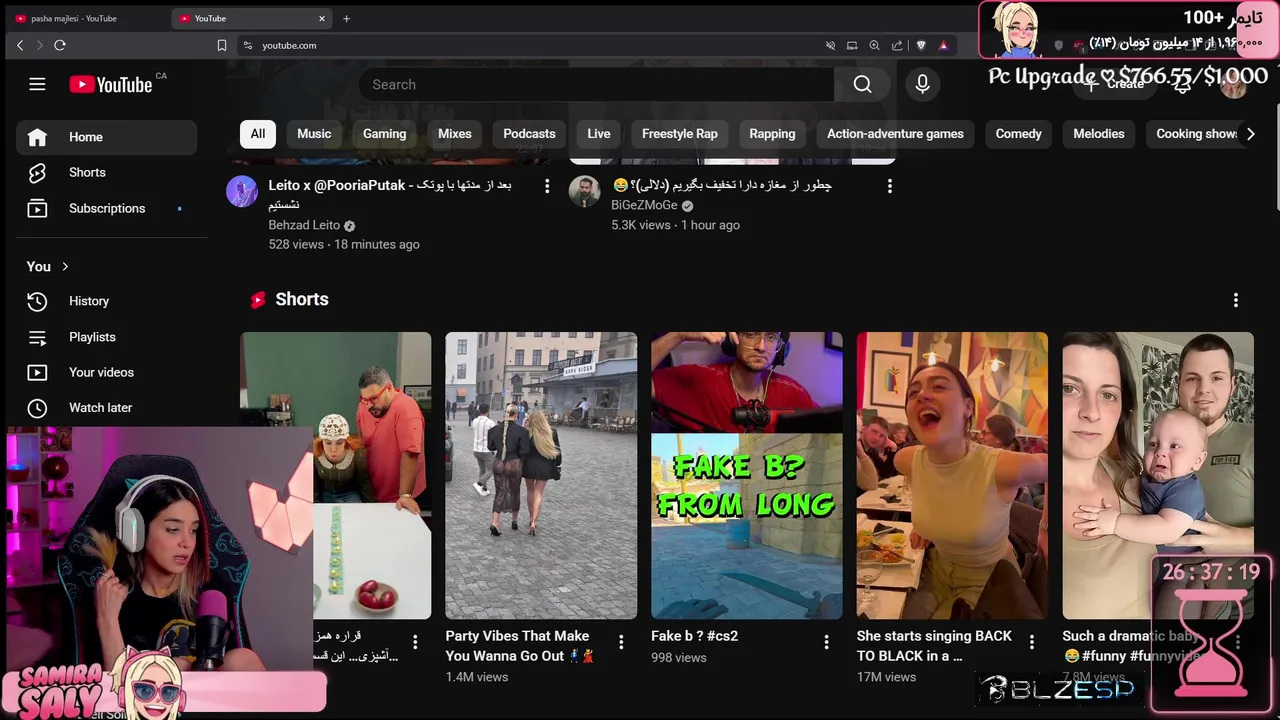The height and width of the screenshot is (720, 1280).
Task: Open the singing Back to Black short thumbnail
Action: point(952,475)
